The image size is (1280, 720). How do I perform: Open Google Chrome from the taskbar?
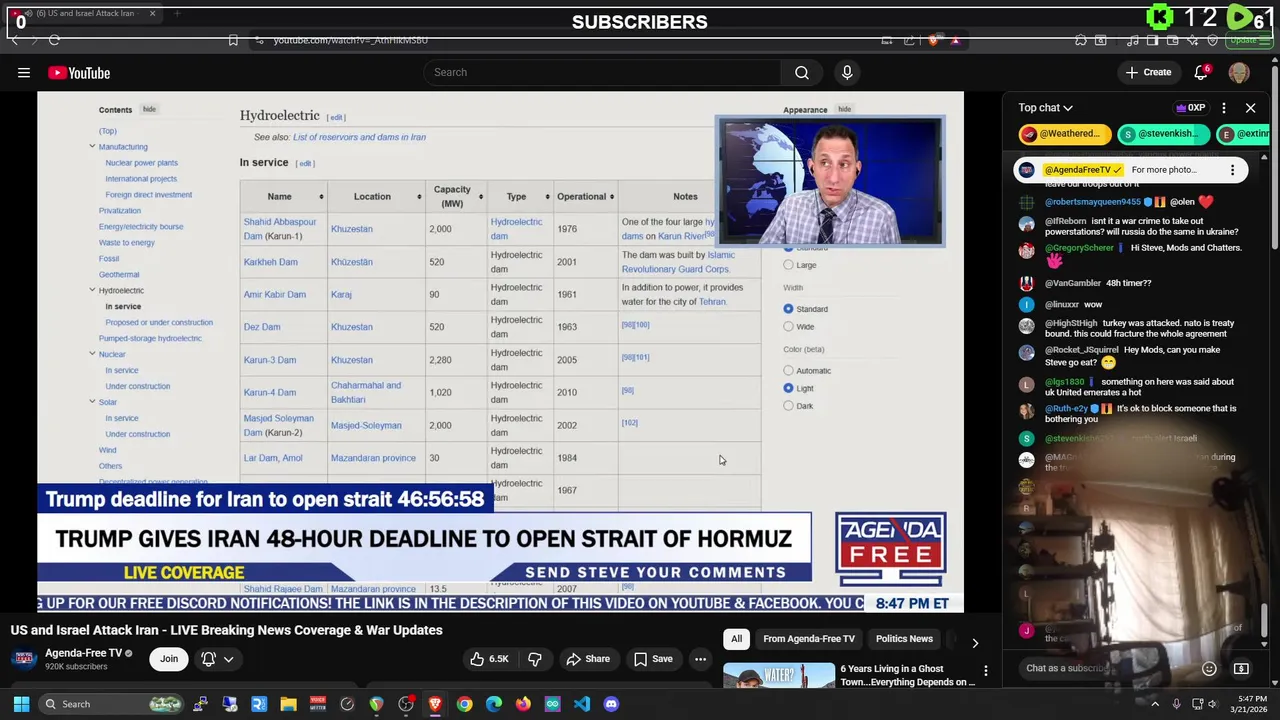tap(464, 704)
